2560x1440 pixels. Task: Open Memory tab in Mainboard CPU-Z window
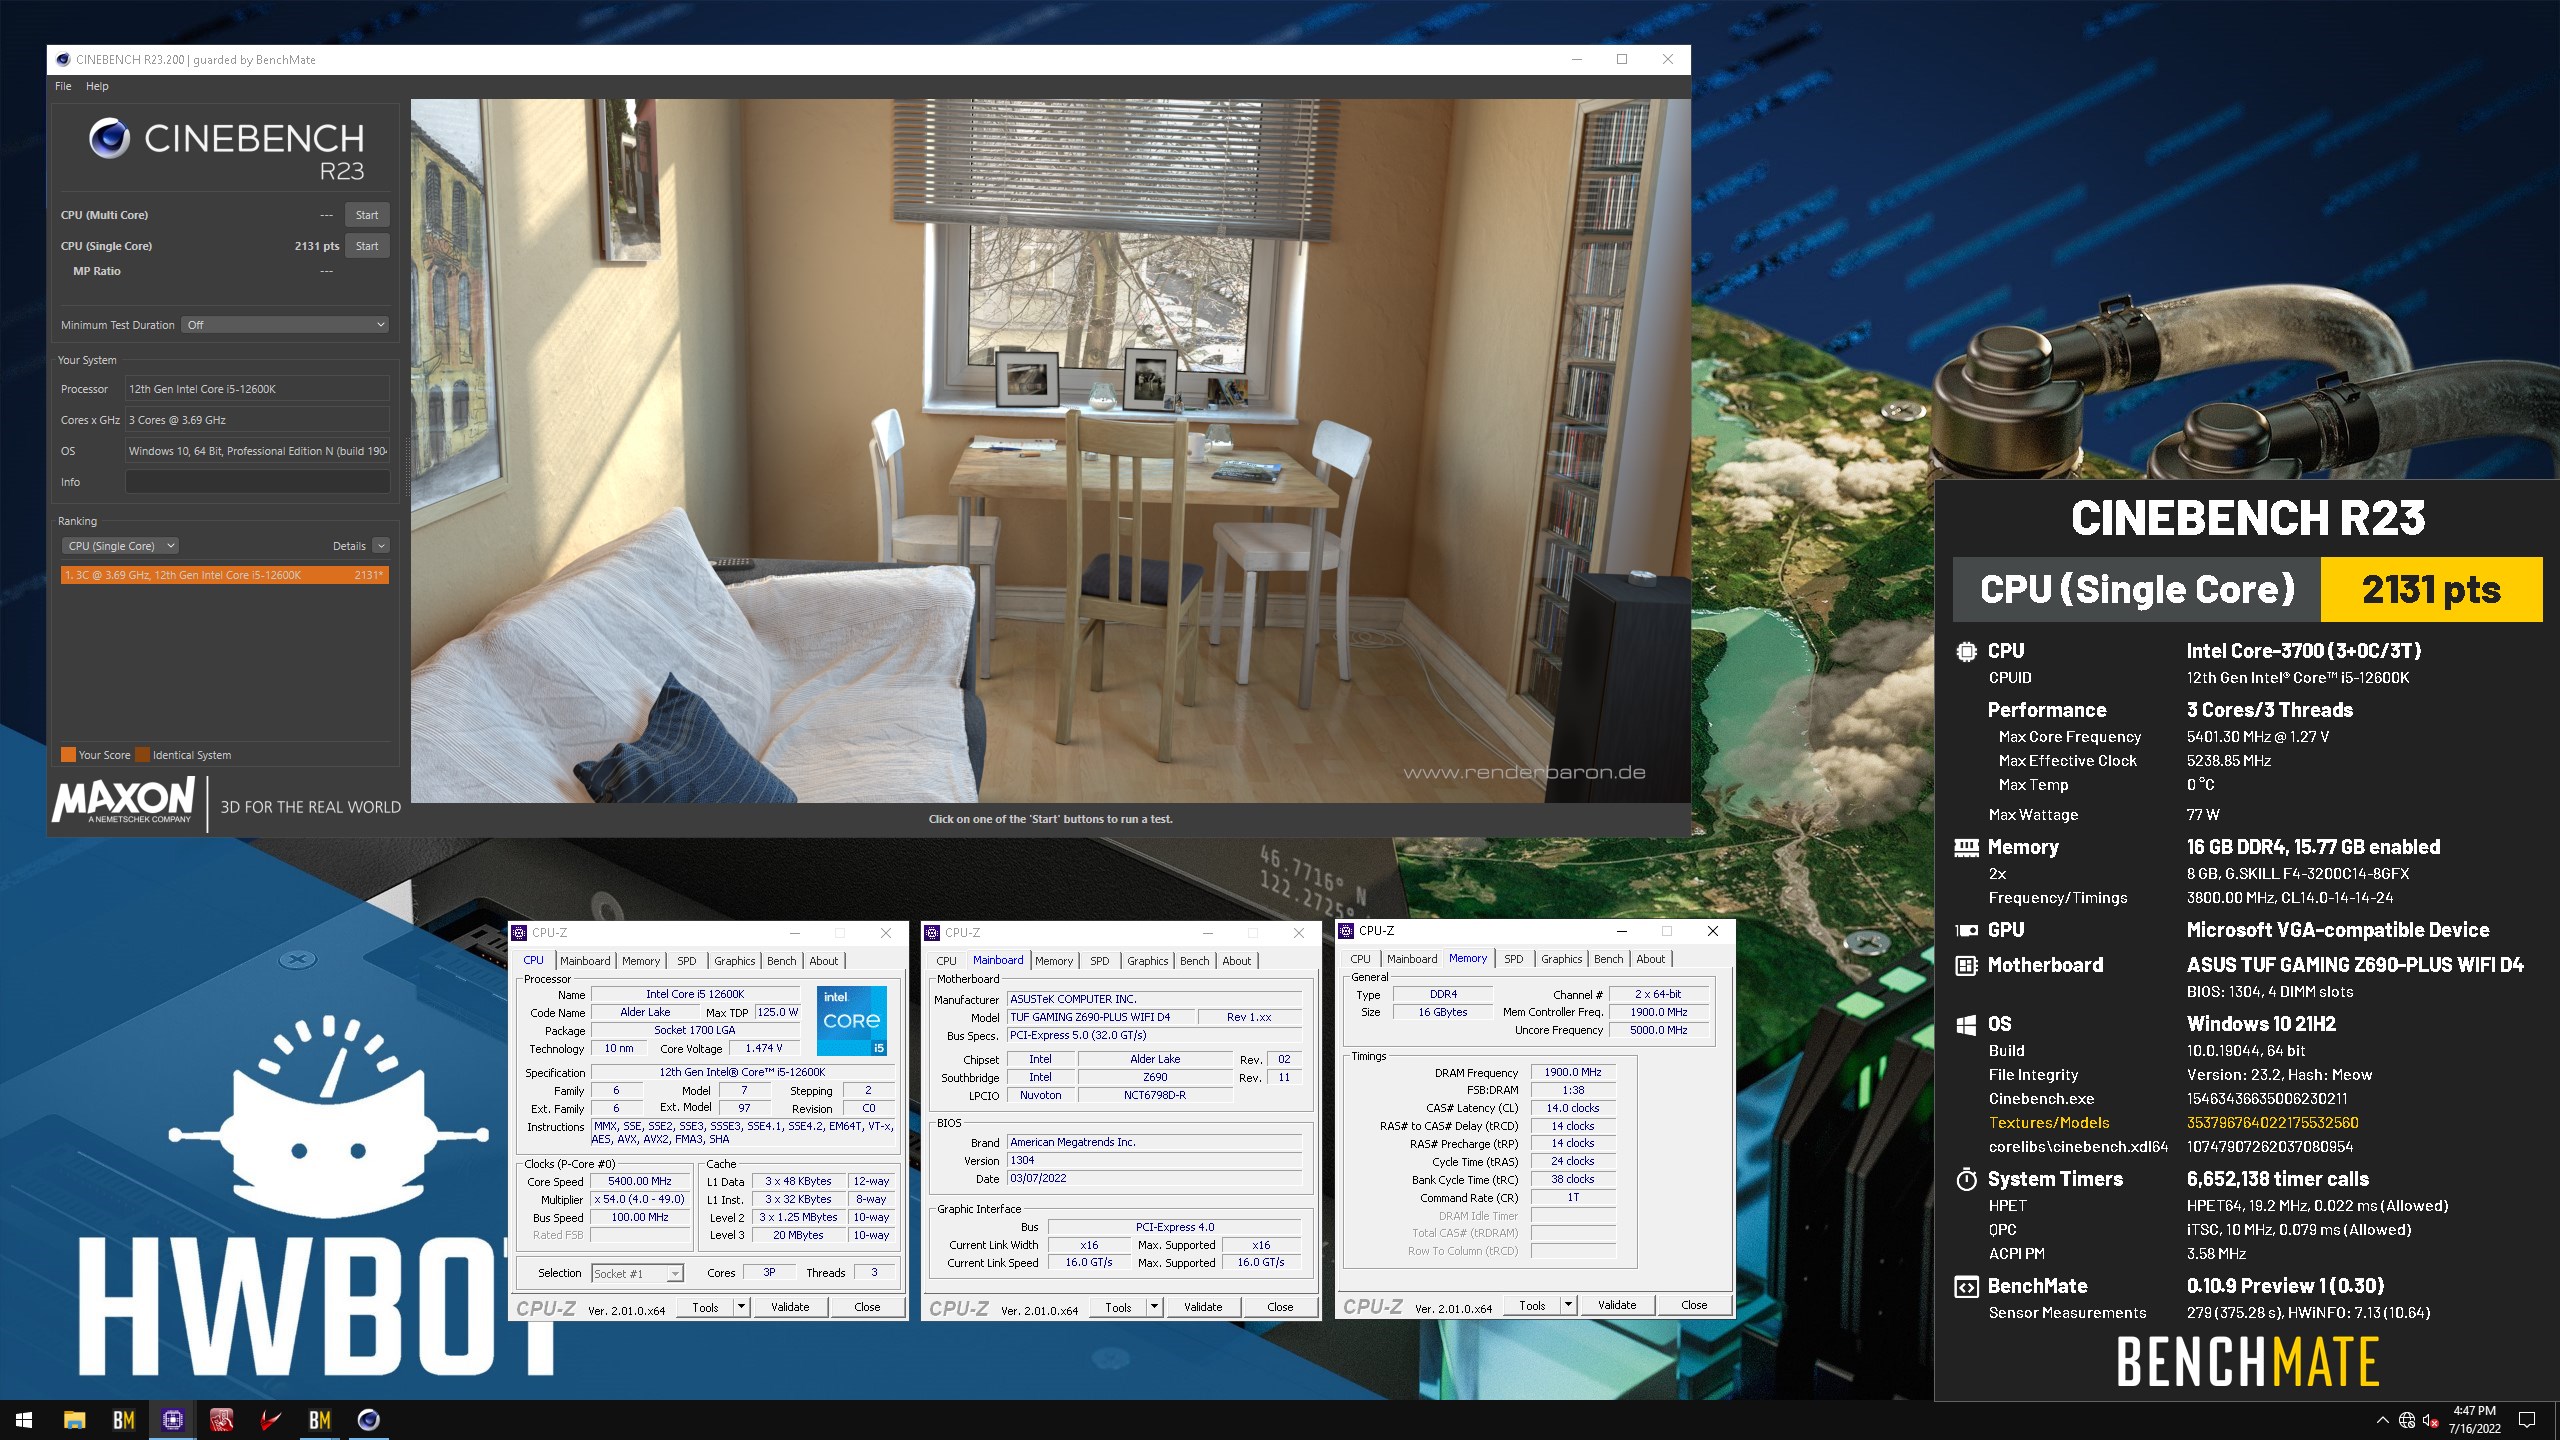(x=1054, y=961)
